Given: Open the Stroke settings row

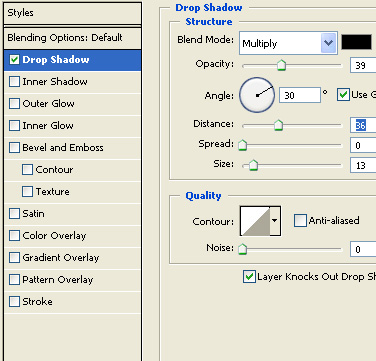Looking at the screenshot, I should click(x=73, y=302).
